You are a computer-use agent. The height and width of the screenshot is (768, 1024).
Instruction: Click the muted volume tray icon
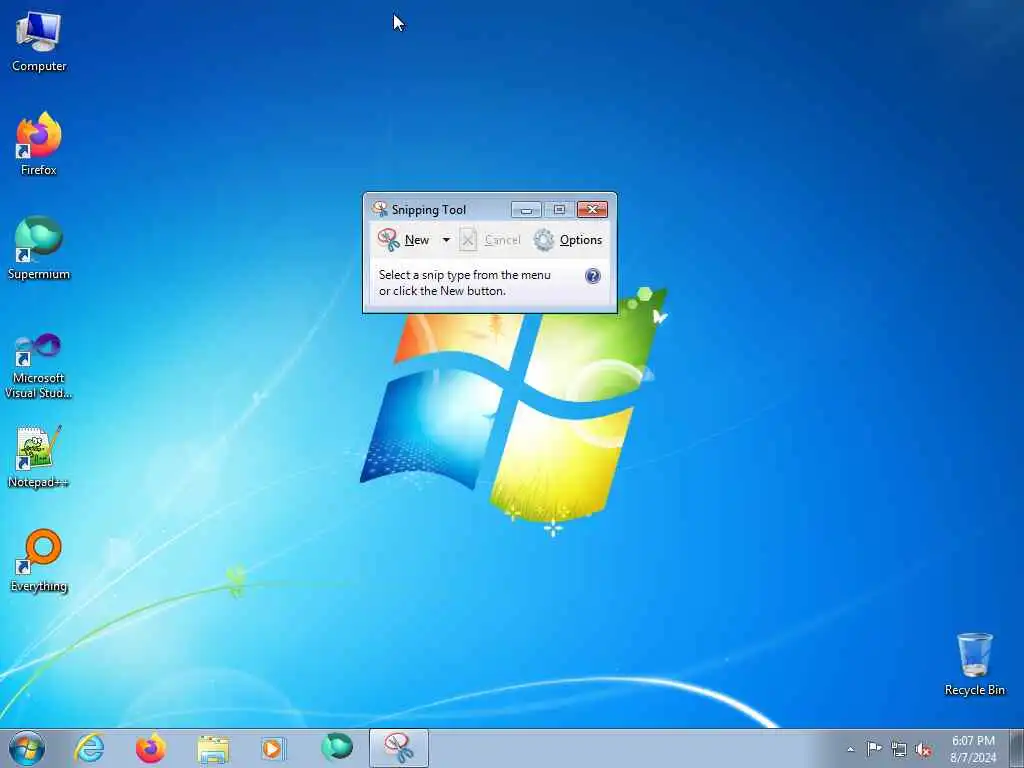tap(923, 750)
